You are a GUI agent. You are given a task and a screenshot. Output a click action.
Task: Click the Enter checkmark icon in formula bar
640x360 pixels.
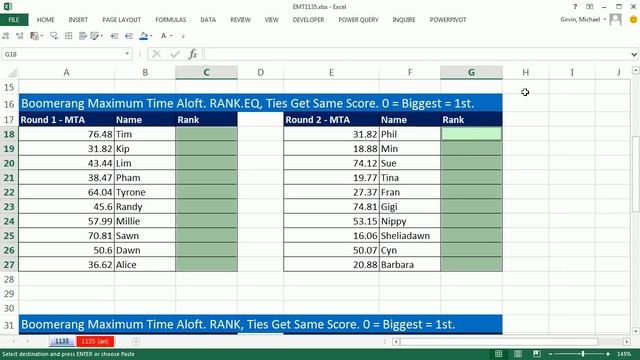click(175, 54)
